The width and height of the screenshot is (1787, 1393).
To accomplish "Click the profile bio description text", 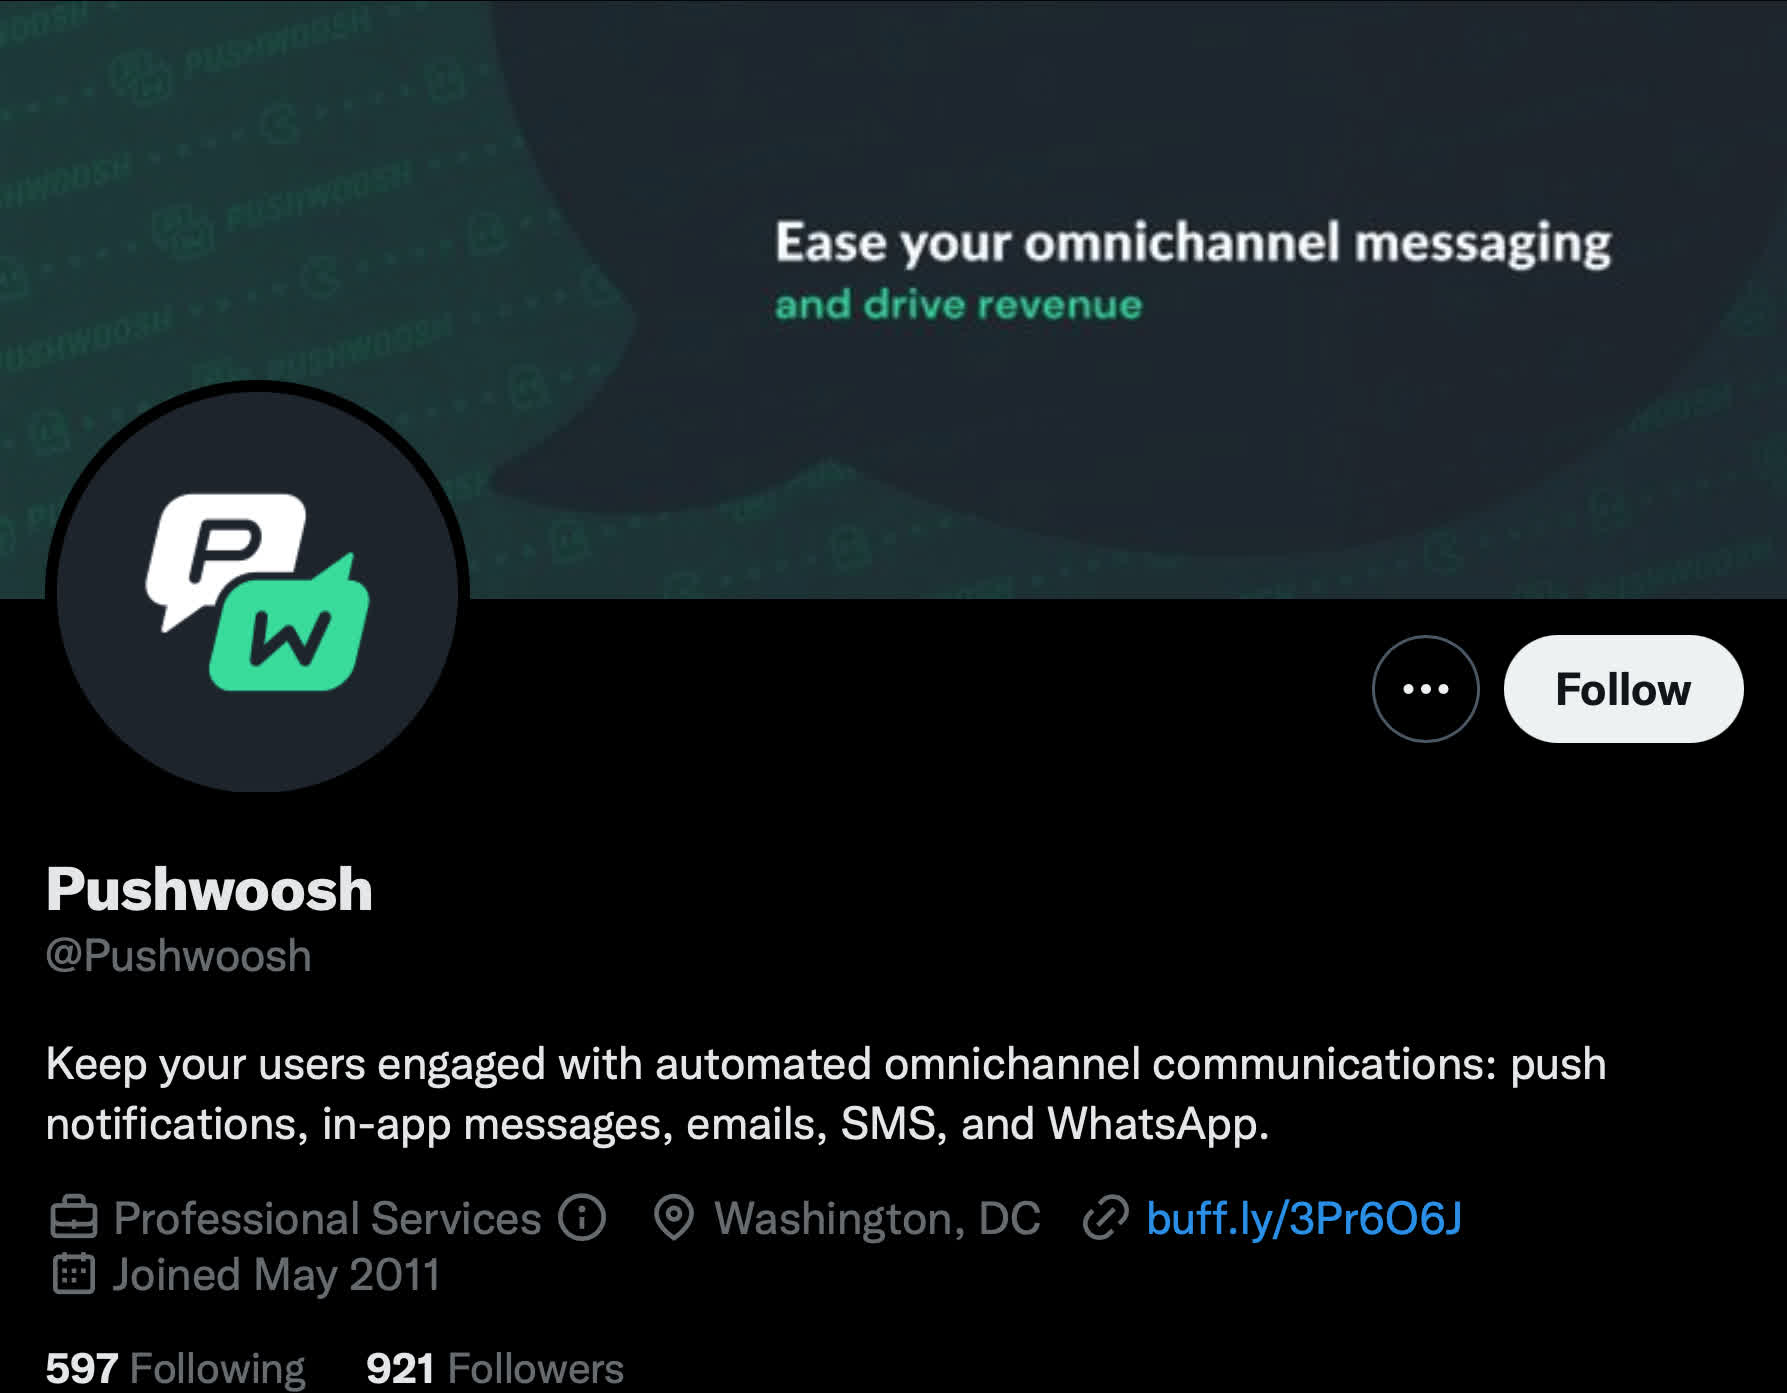I will (826, 1094).
